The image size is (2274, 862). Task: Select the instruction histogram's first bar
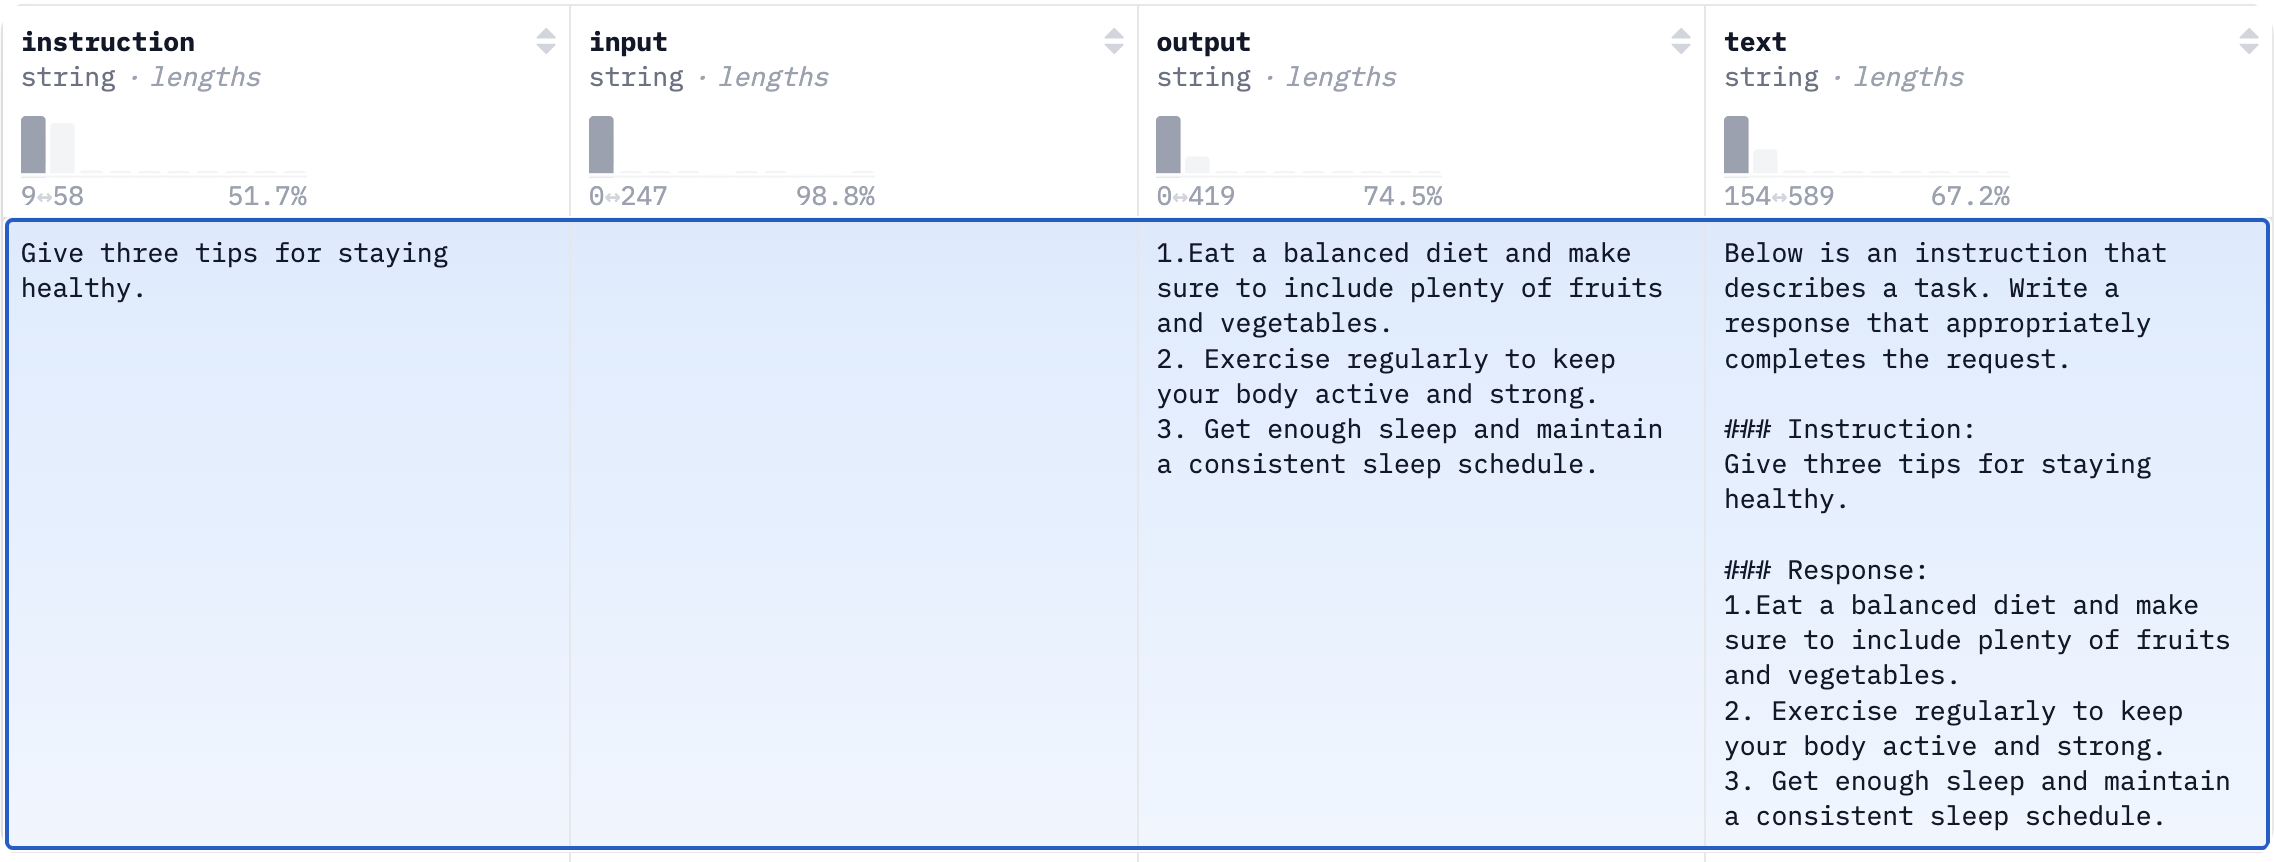33,145
